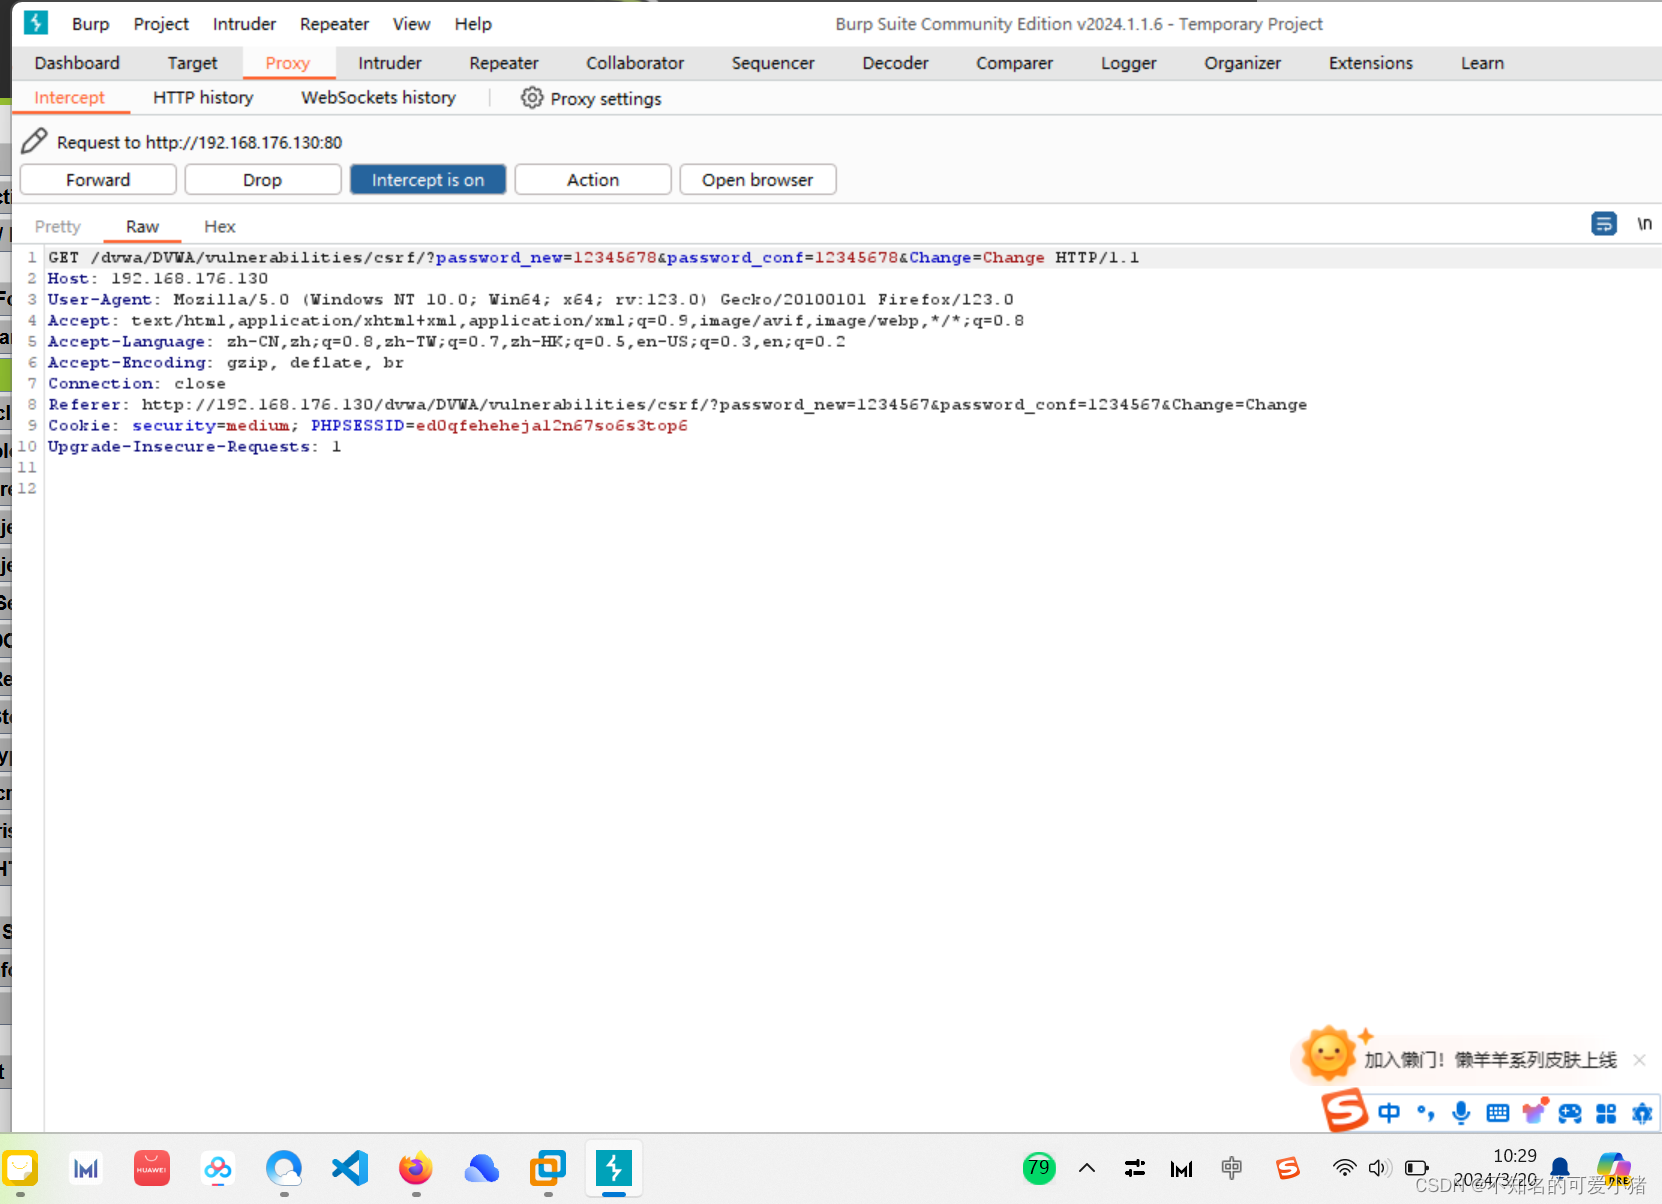Viewport: 1662px width, 1204px height.
Task: Open the HTTP history sub-tab
Action: [x=203, y=97]
